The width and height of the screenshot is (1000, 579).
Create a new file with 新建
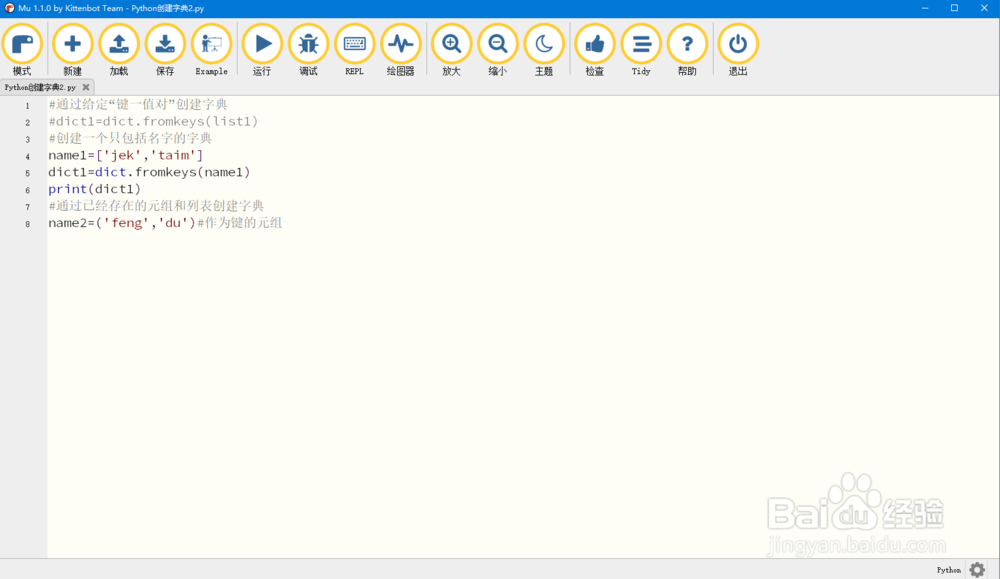click(71, 44)
